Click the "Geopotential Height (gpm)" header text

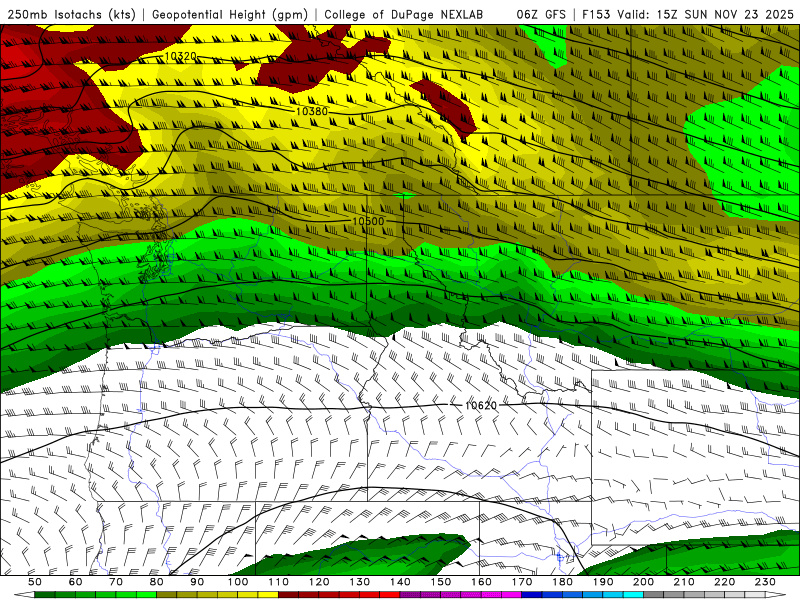(230, 14)
